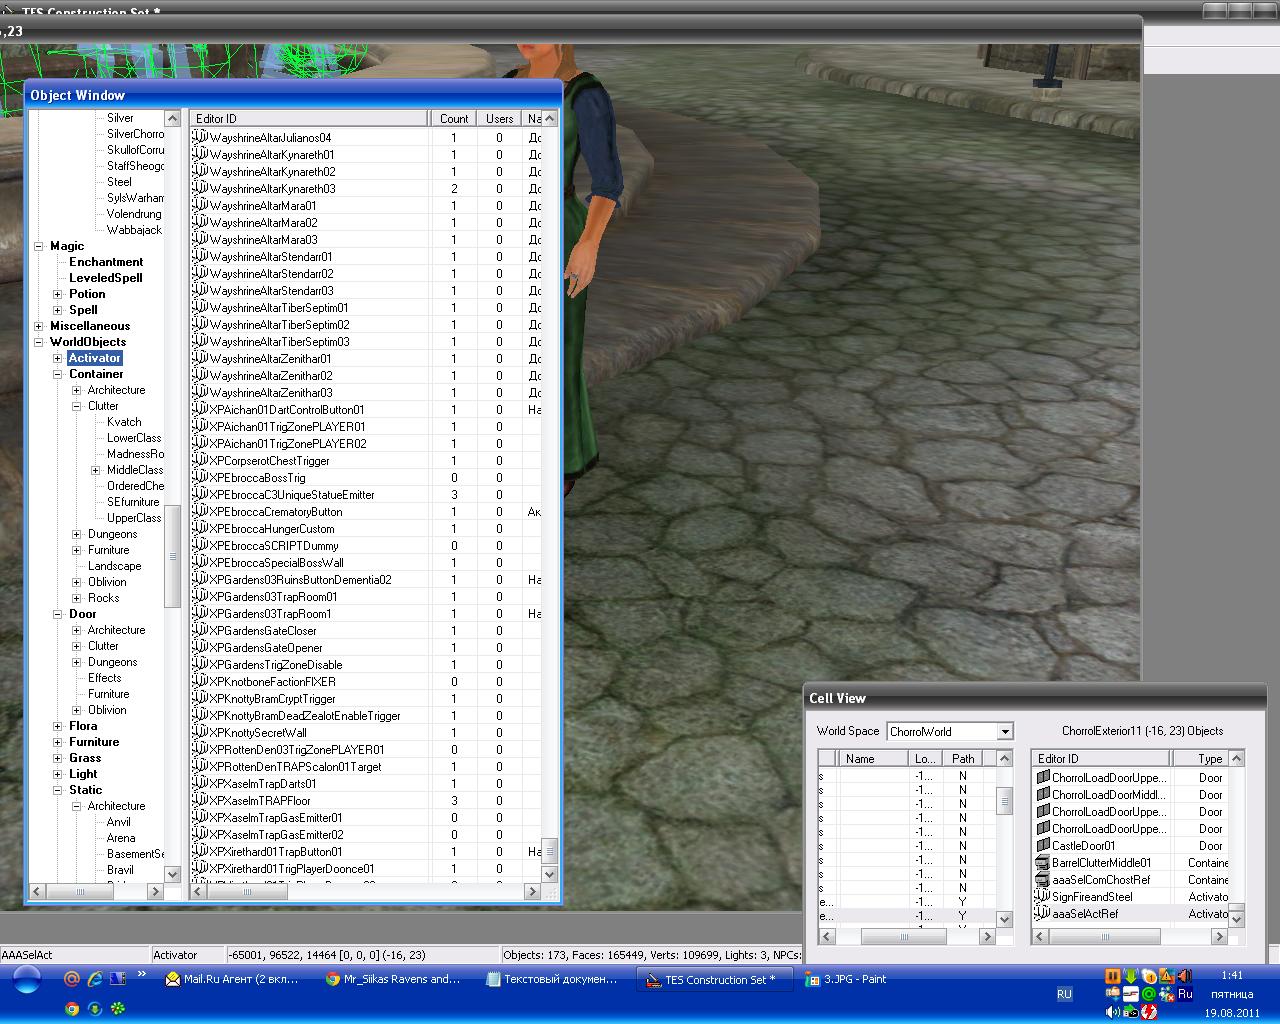Click the container icon of aaaSelComChostRef

(x=1043, y=880)
